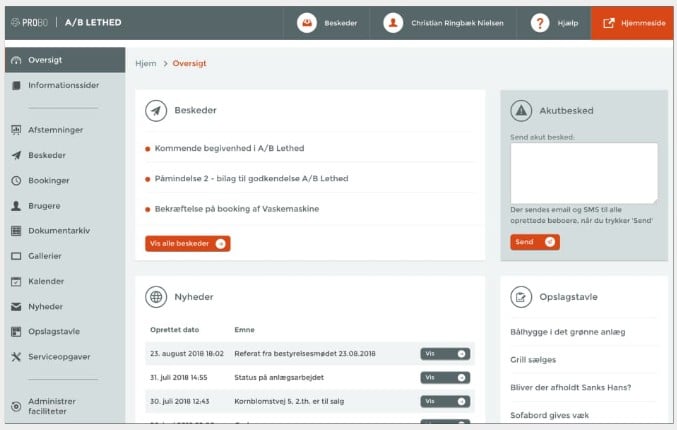Click the Afstemninger sidebar icon
Image resolution: width=677 pixels, height=430 pixels.
click(x=16, y=130)
